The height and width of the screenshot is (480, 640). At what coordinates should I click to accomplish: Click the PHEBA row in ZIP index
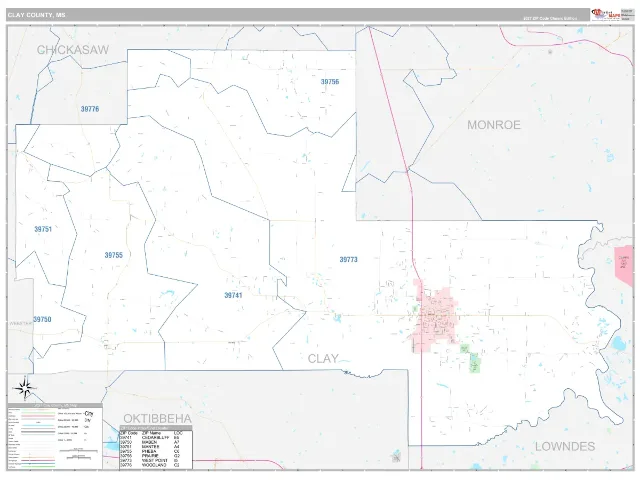156,451
